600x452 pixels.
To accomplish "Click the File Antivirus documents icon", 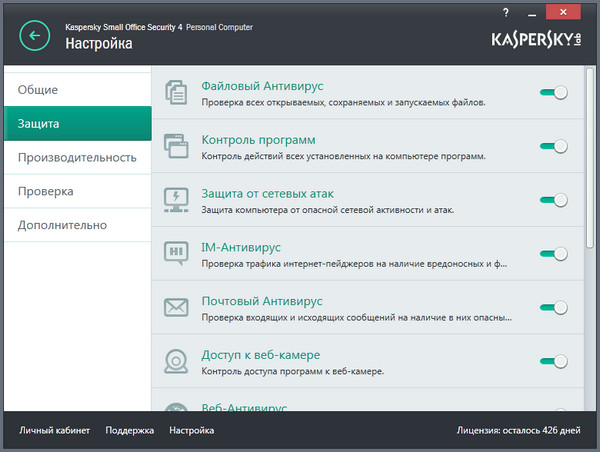I will pos(176,92).
